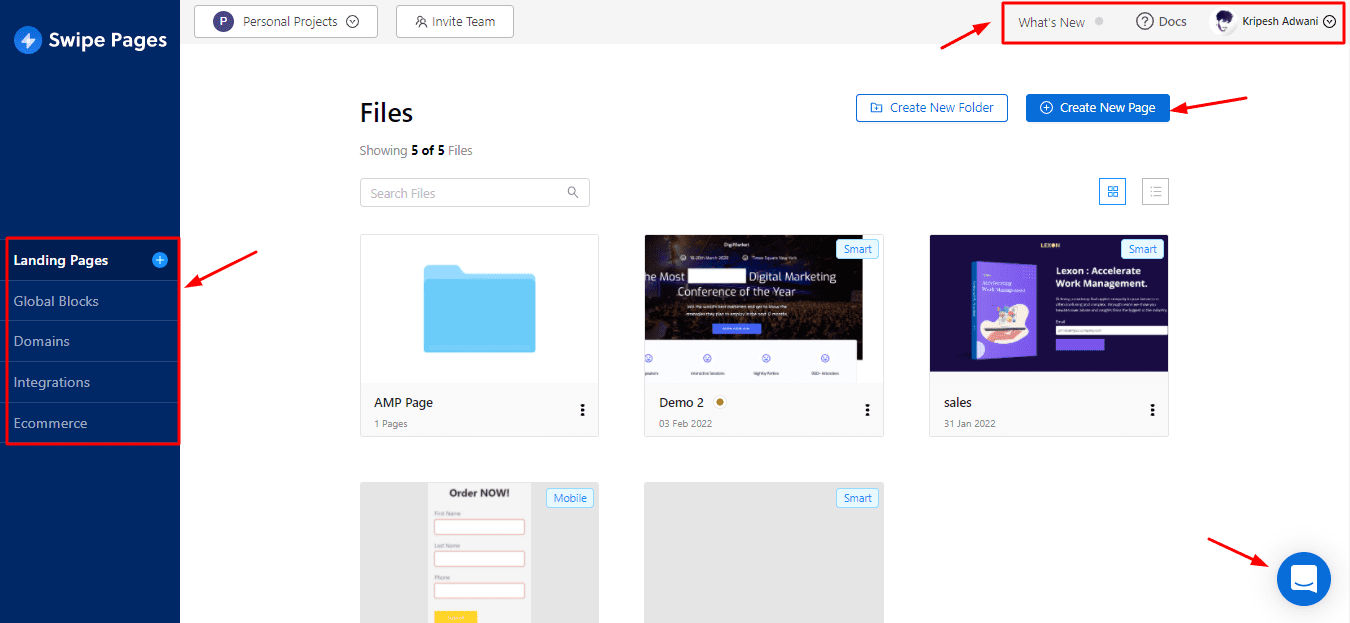The height and width of the screenshot is (623, 1350).
Task: Go to Global Blocks in sidebar
Action: click(56, 301)
